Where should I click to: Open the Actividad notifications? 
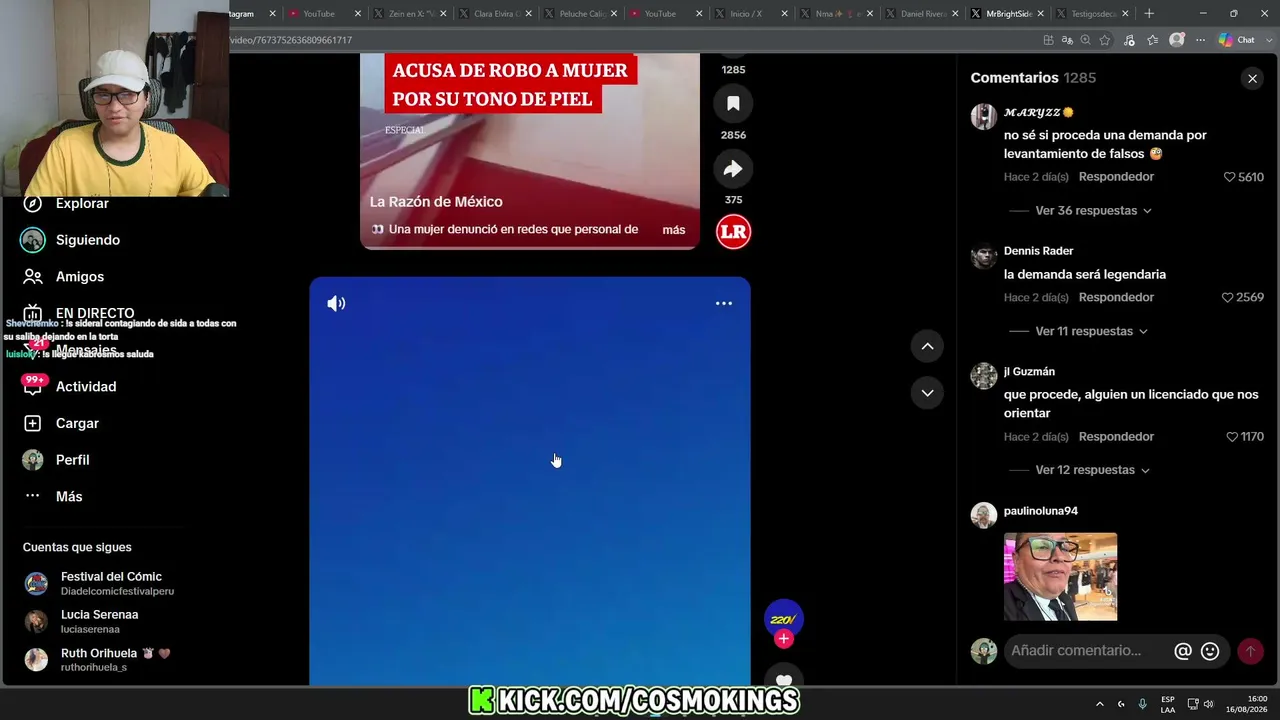pos(70,387)
